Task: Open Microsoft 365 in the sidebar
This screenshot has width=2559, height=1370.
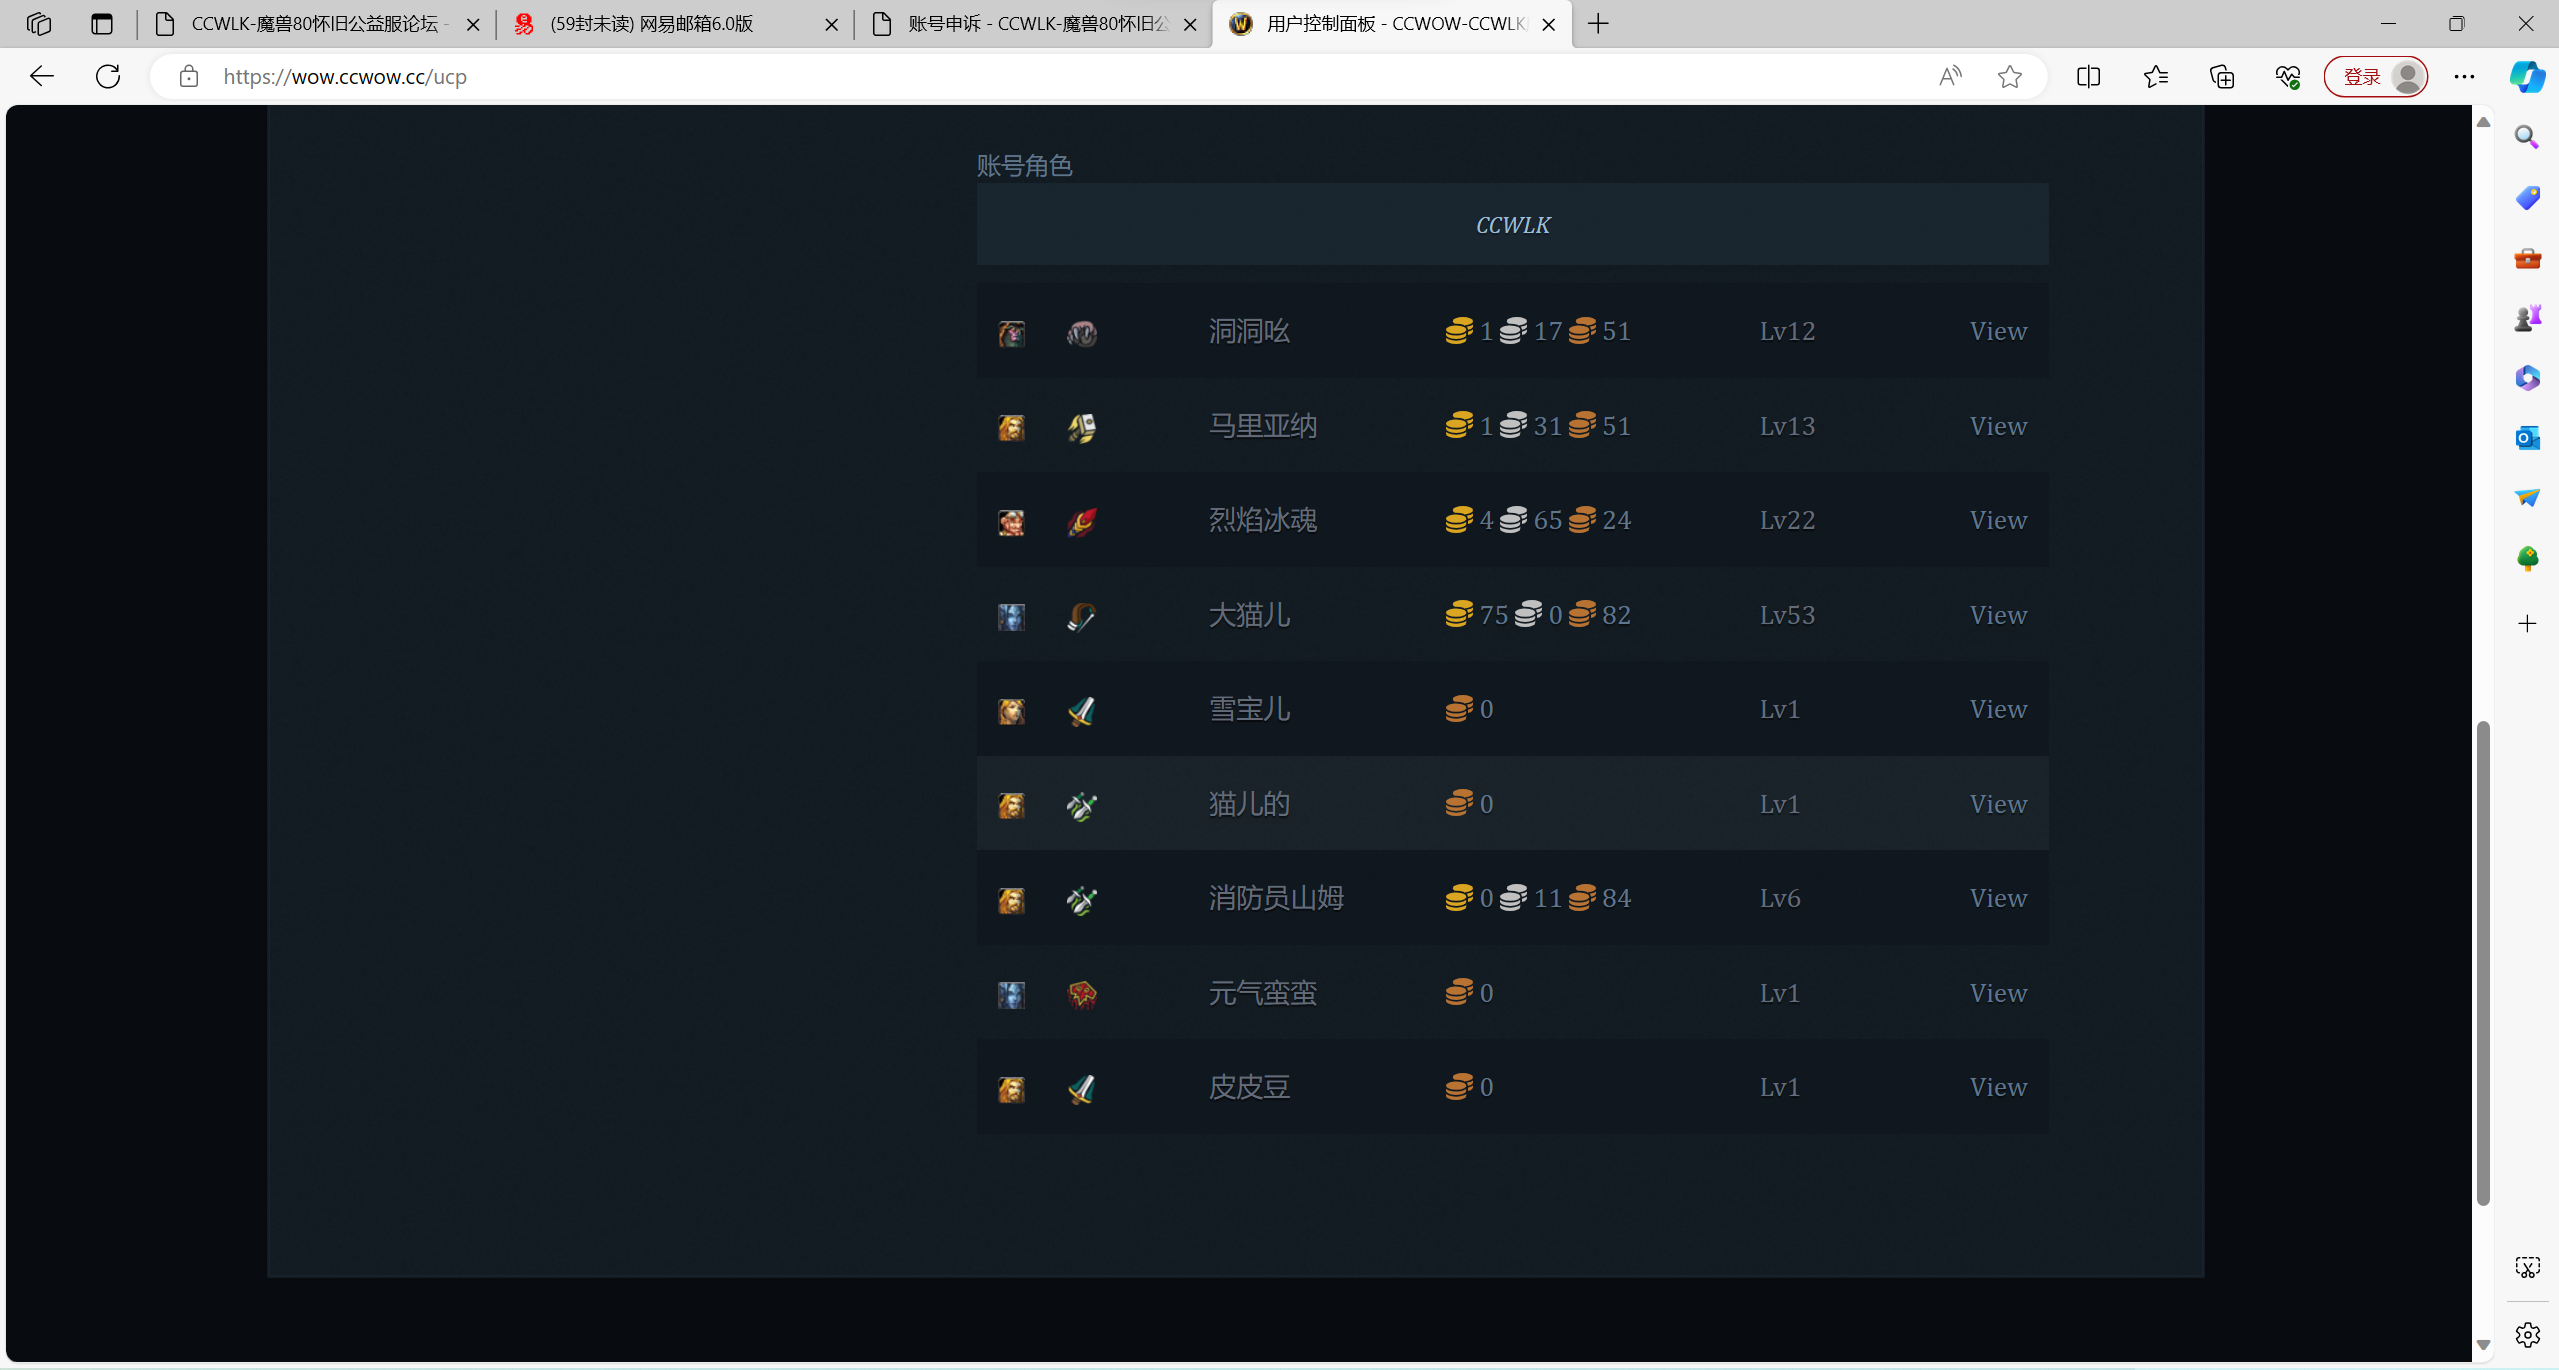Action: tap(2527, 377)
